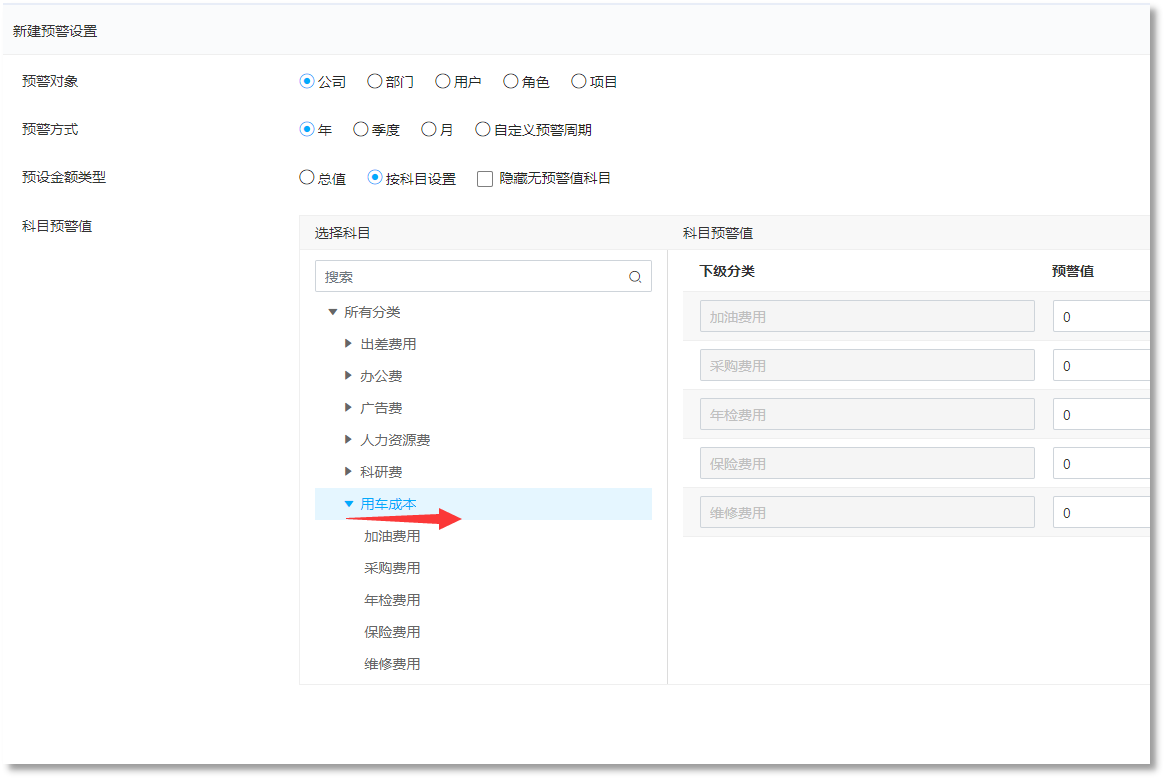Select the 总值 amount type
1165x780 pixels.
pyautogui.click(x=307, y=178)
